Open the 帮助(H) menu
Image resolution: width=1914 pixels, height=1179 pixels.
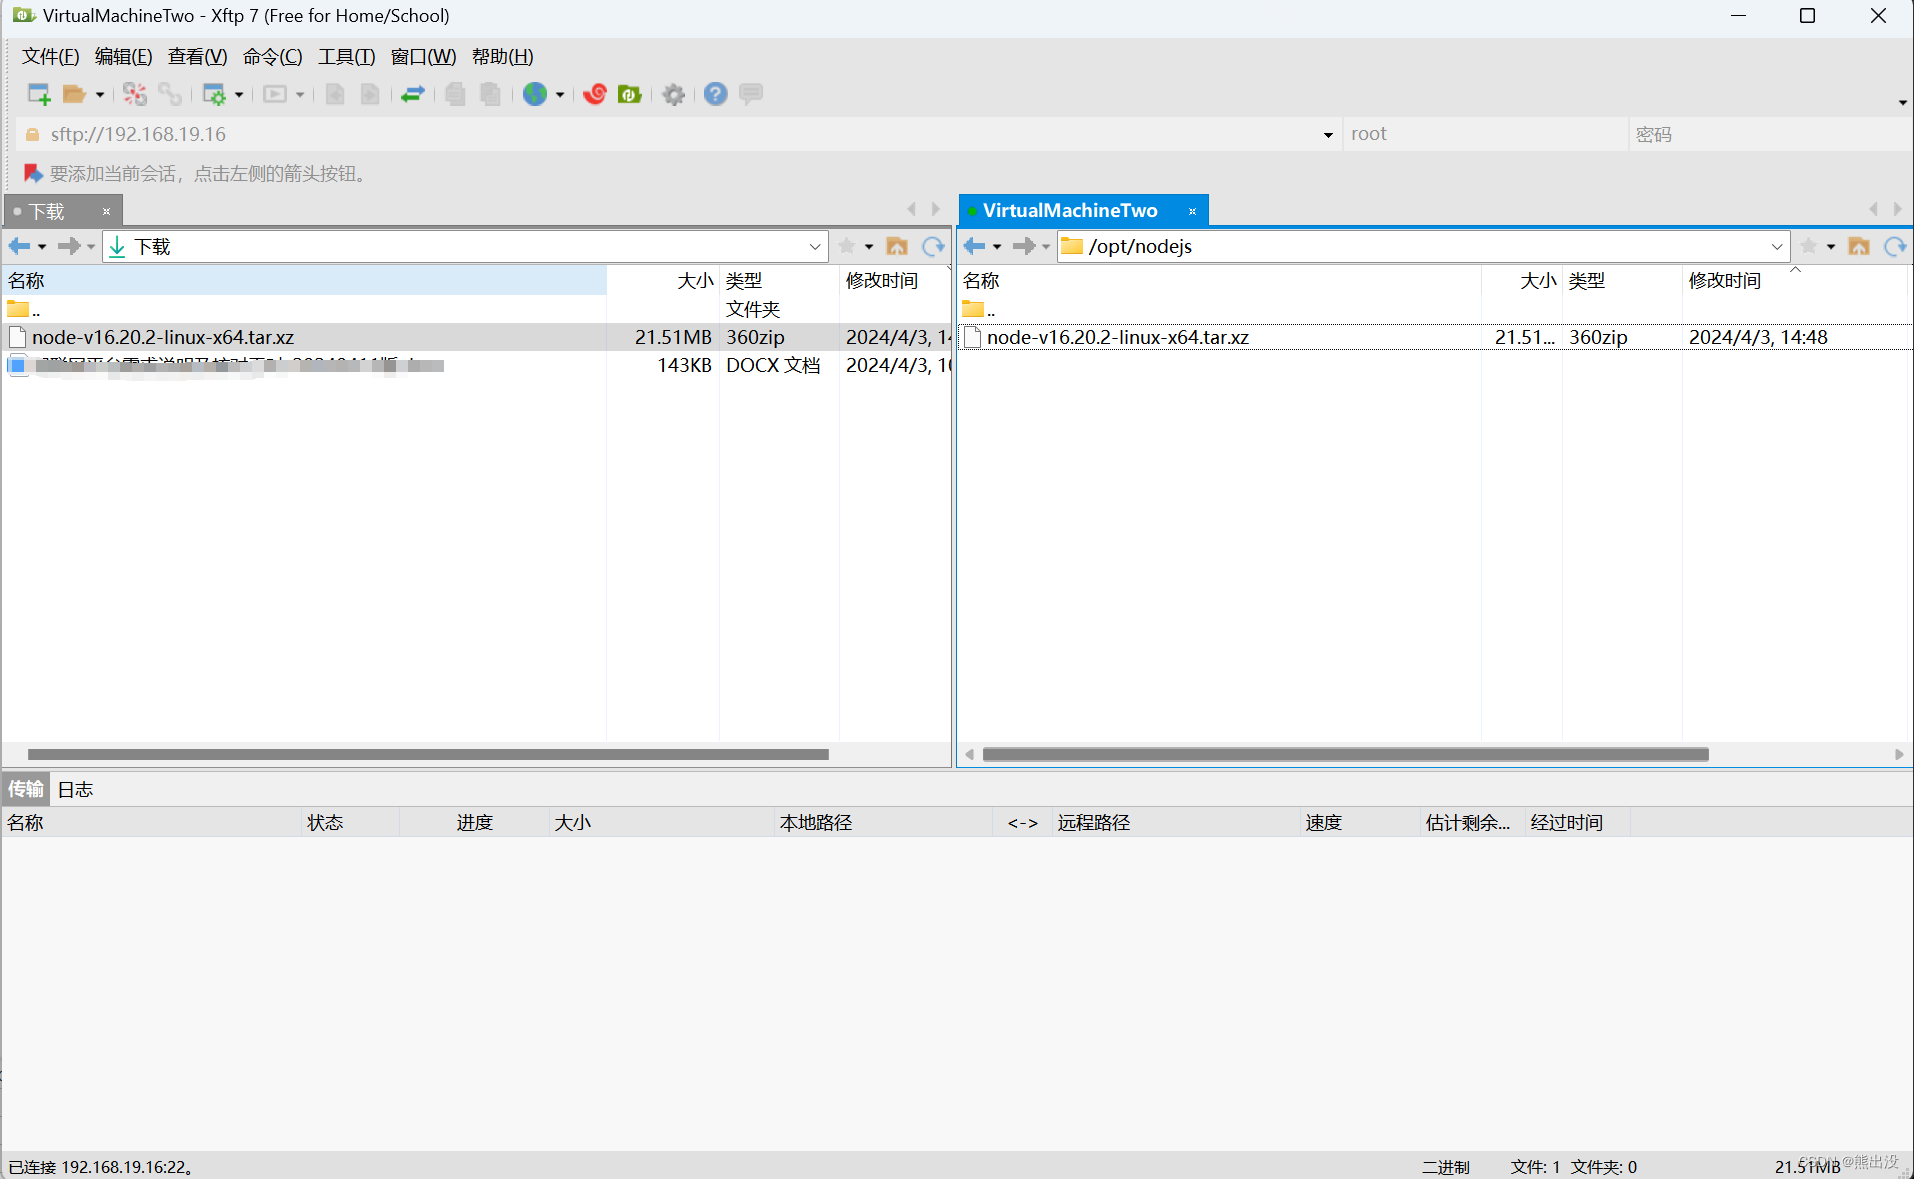tap(502, 57)
